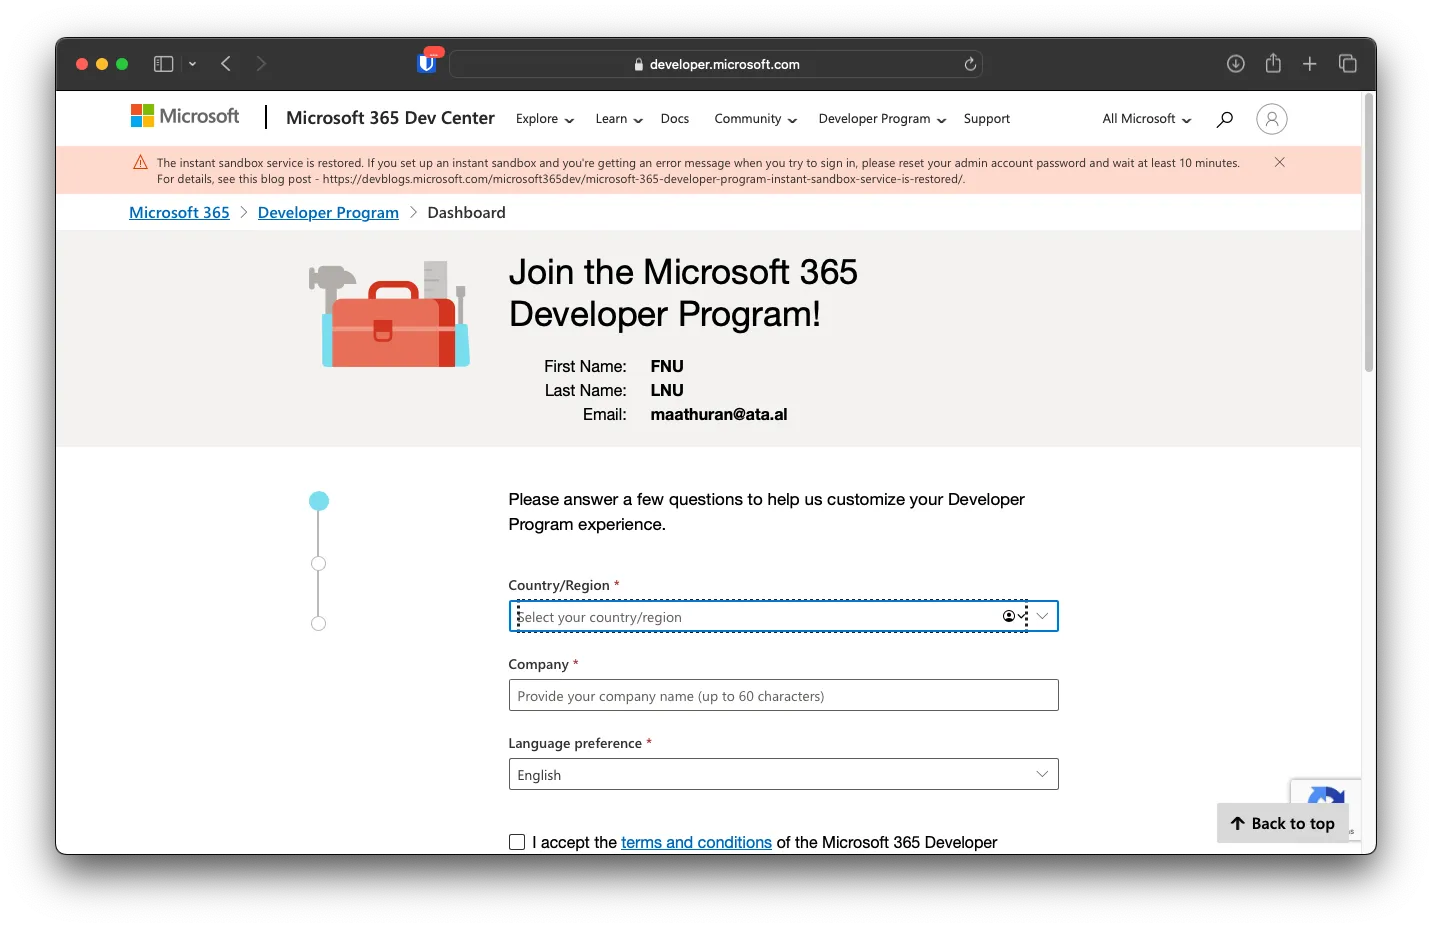Open a new tab with the plus icon

click(x=1310, y=64)
